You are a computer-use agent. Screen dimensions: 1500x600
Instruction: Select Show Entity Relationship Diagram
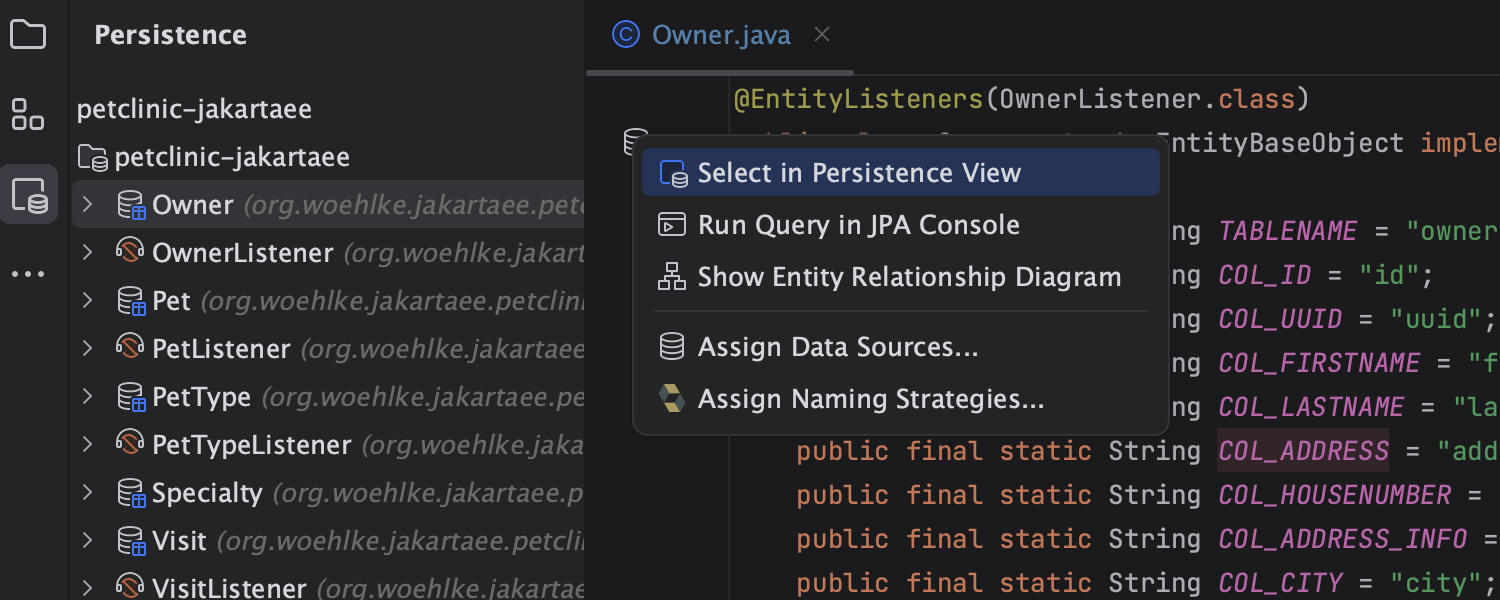click(908, 277)
